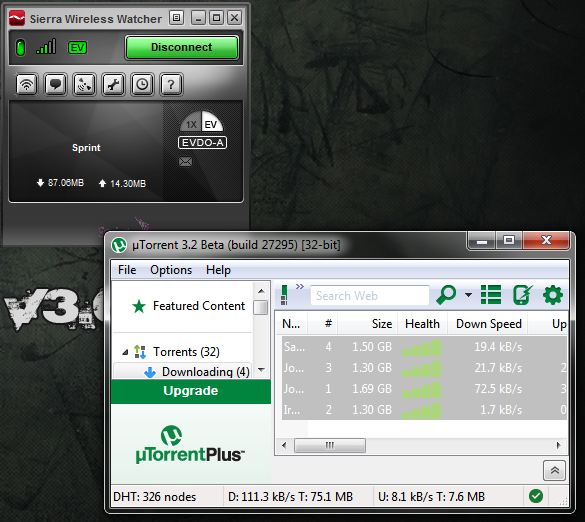Click the green toolbar status icon
Viewport: 585px width, 522px height.
[284, 295]
